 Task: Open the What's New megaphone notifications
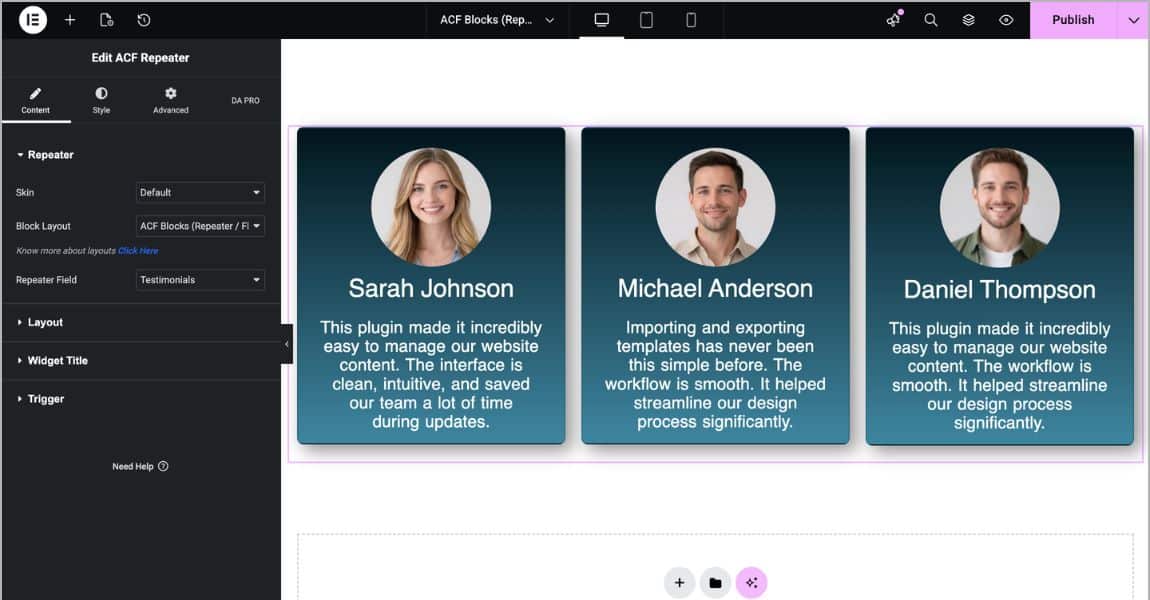click(x=893, y=20)
